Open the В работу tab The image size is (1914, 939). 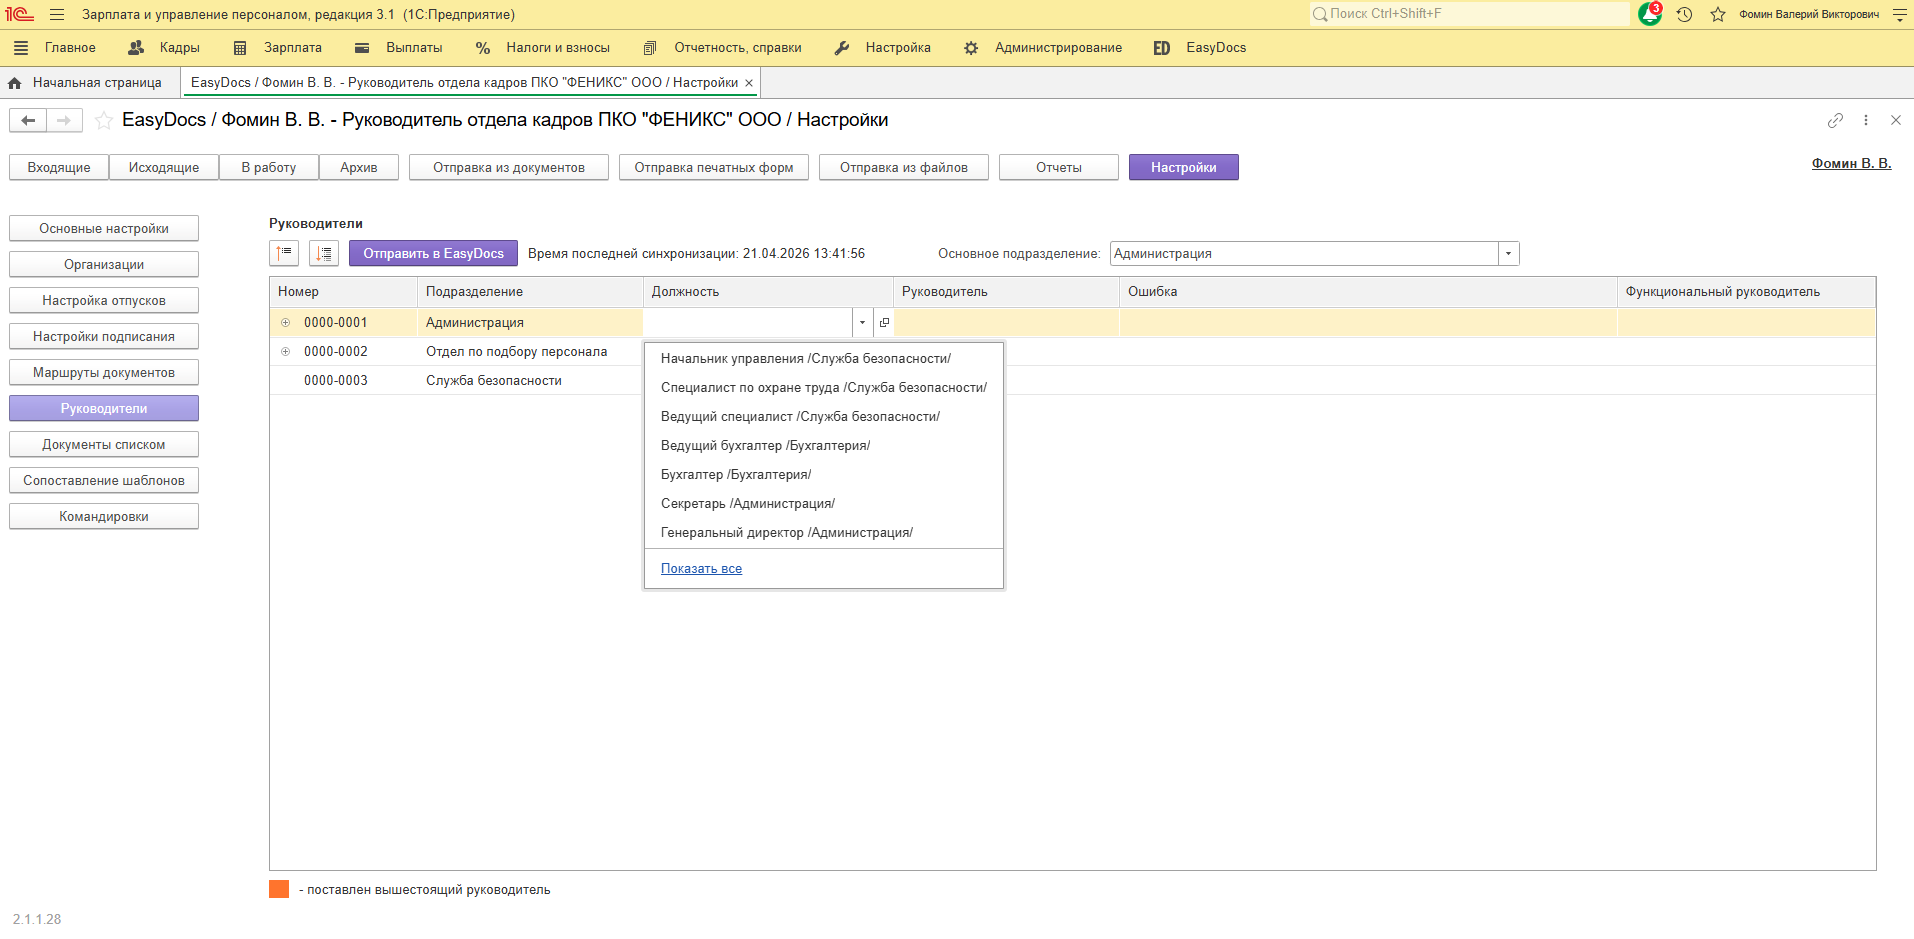(x=269, y=168)
